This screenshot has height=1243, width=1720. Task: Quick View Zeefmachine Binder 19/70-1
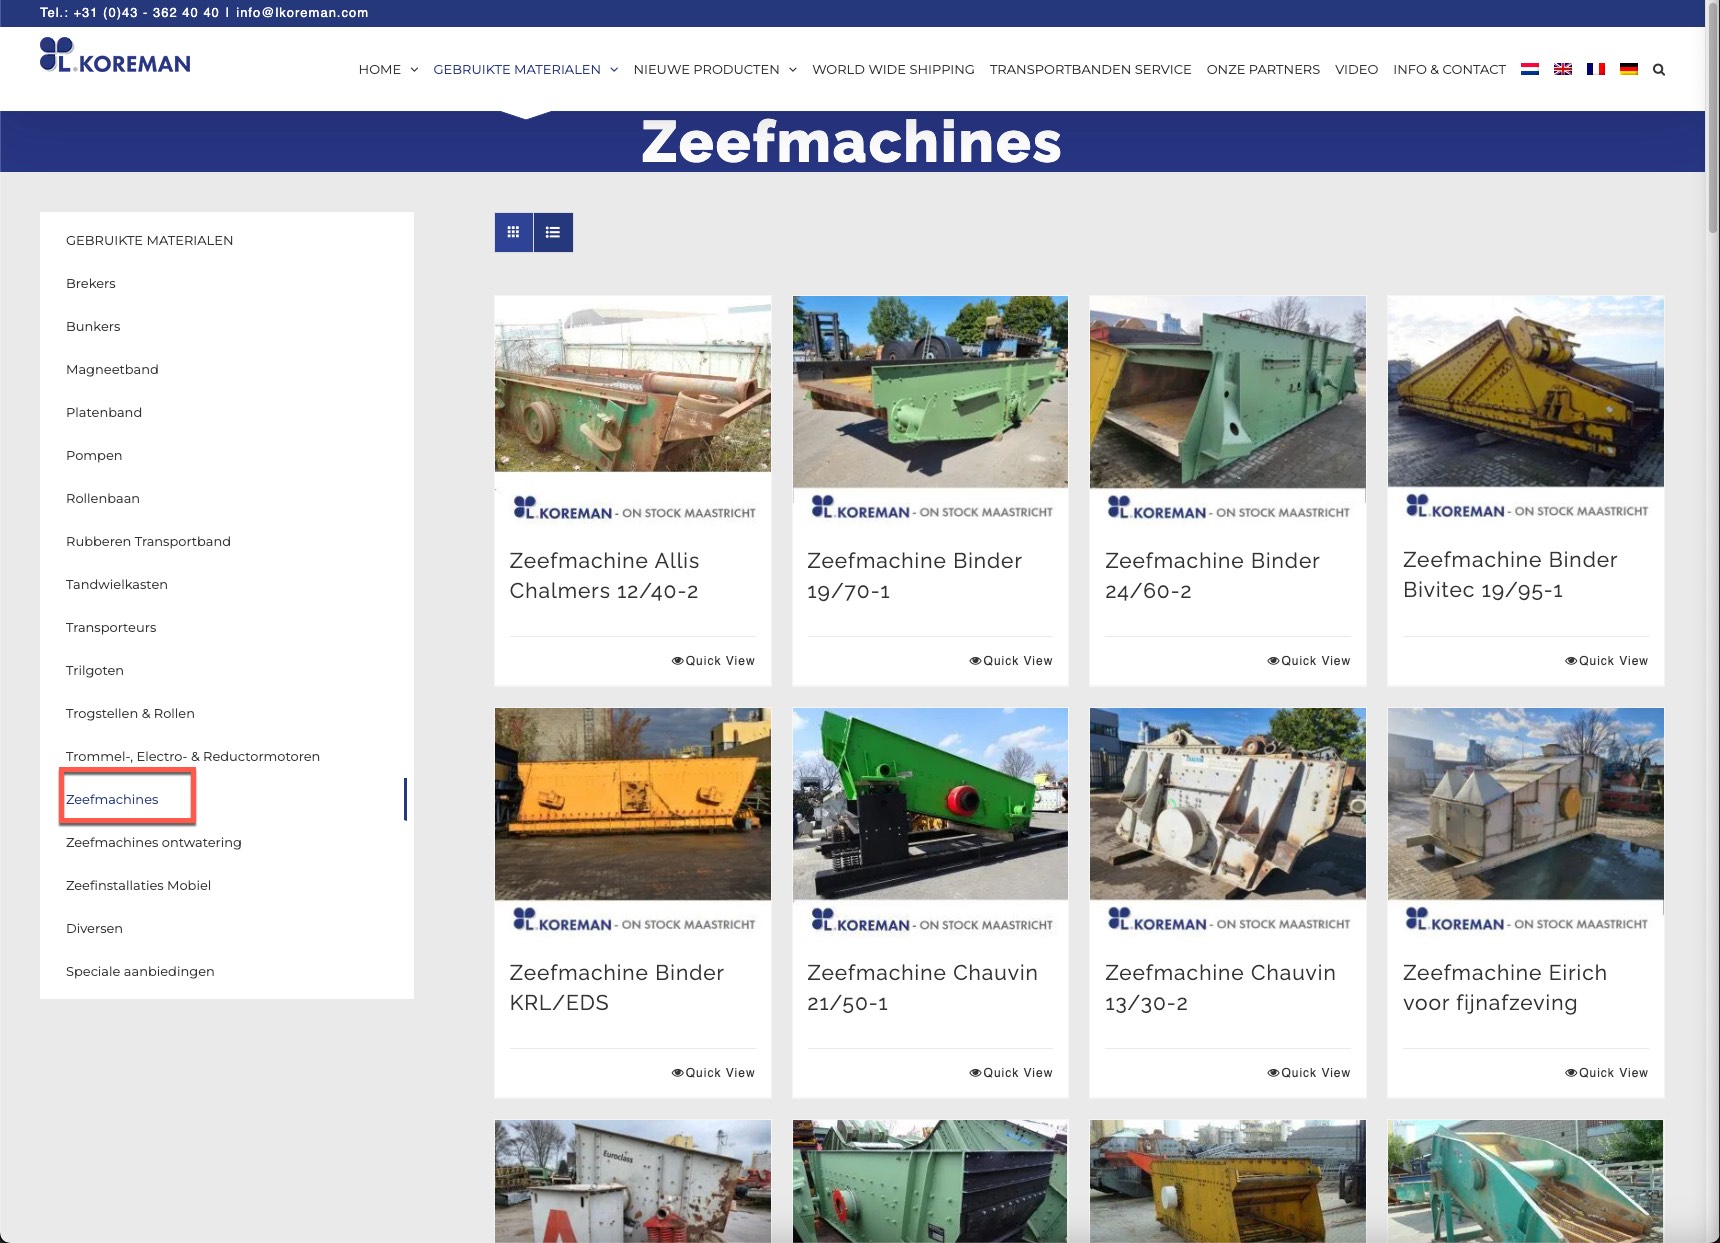(x=1011, y=661)
